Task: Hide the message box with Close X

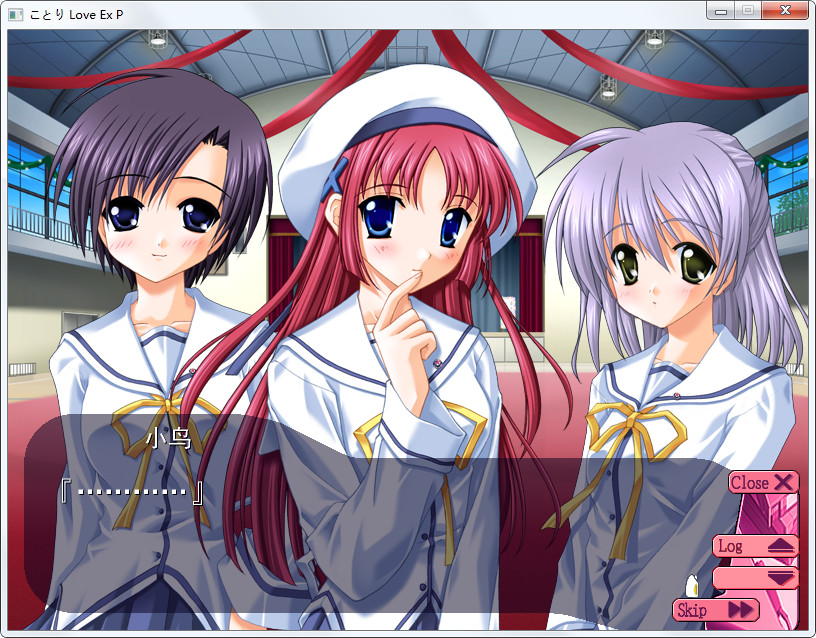Action: (763, 482)
